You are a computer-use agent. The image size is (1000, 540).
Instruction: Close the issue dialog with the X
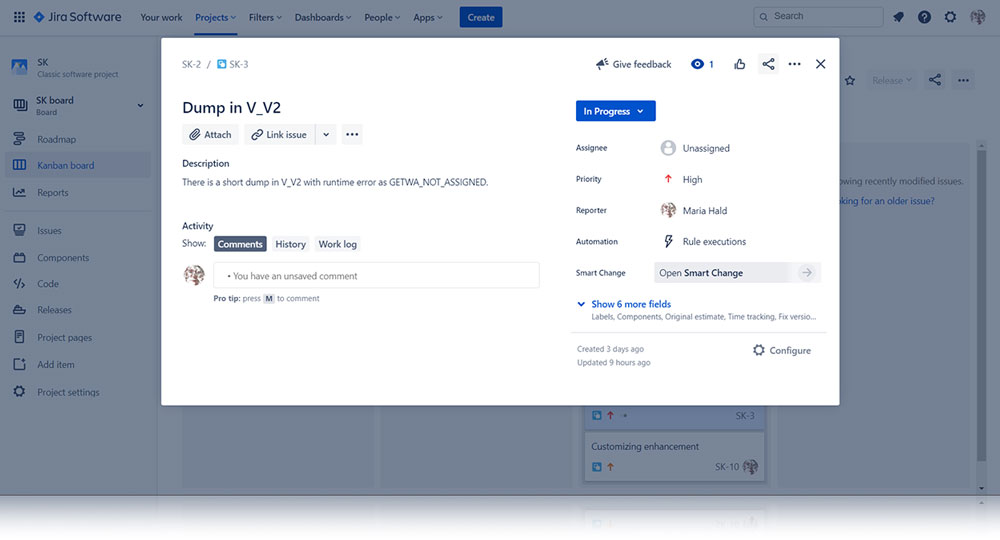tap(821, 64)
